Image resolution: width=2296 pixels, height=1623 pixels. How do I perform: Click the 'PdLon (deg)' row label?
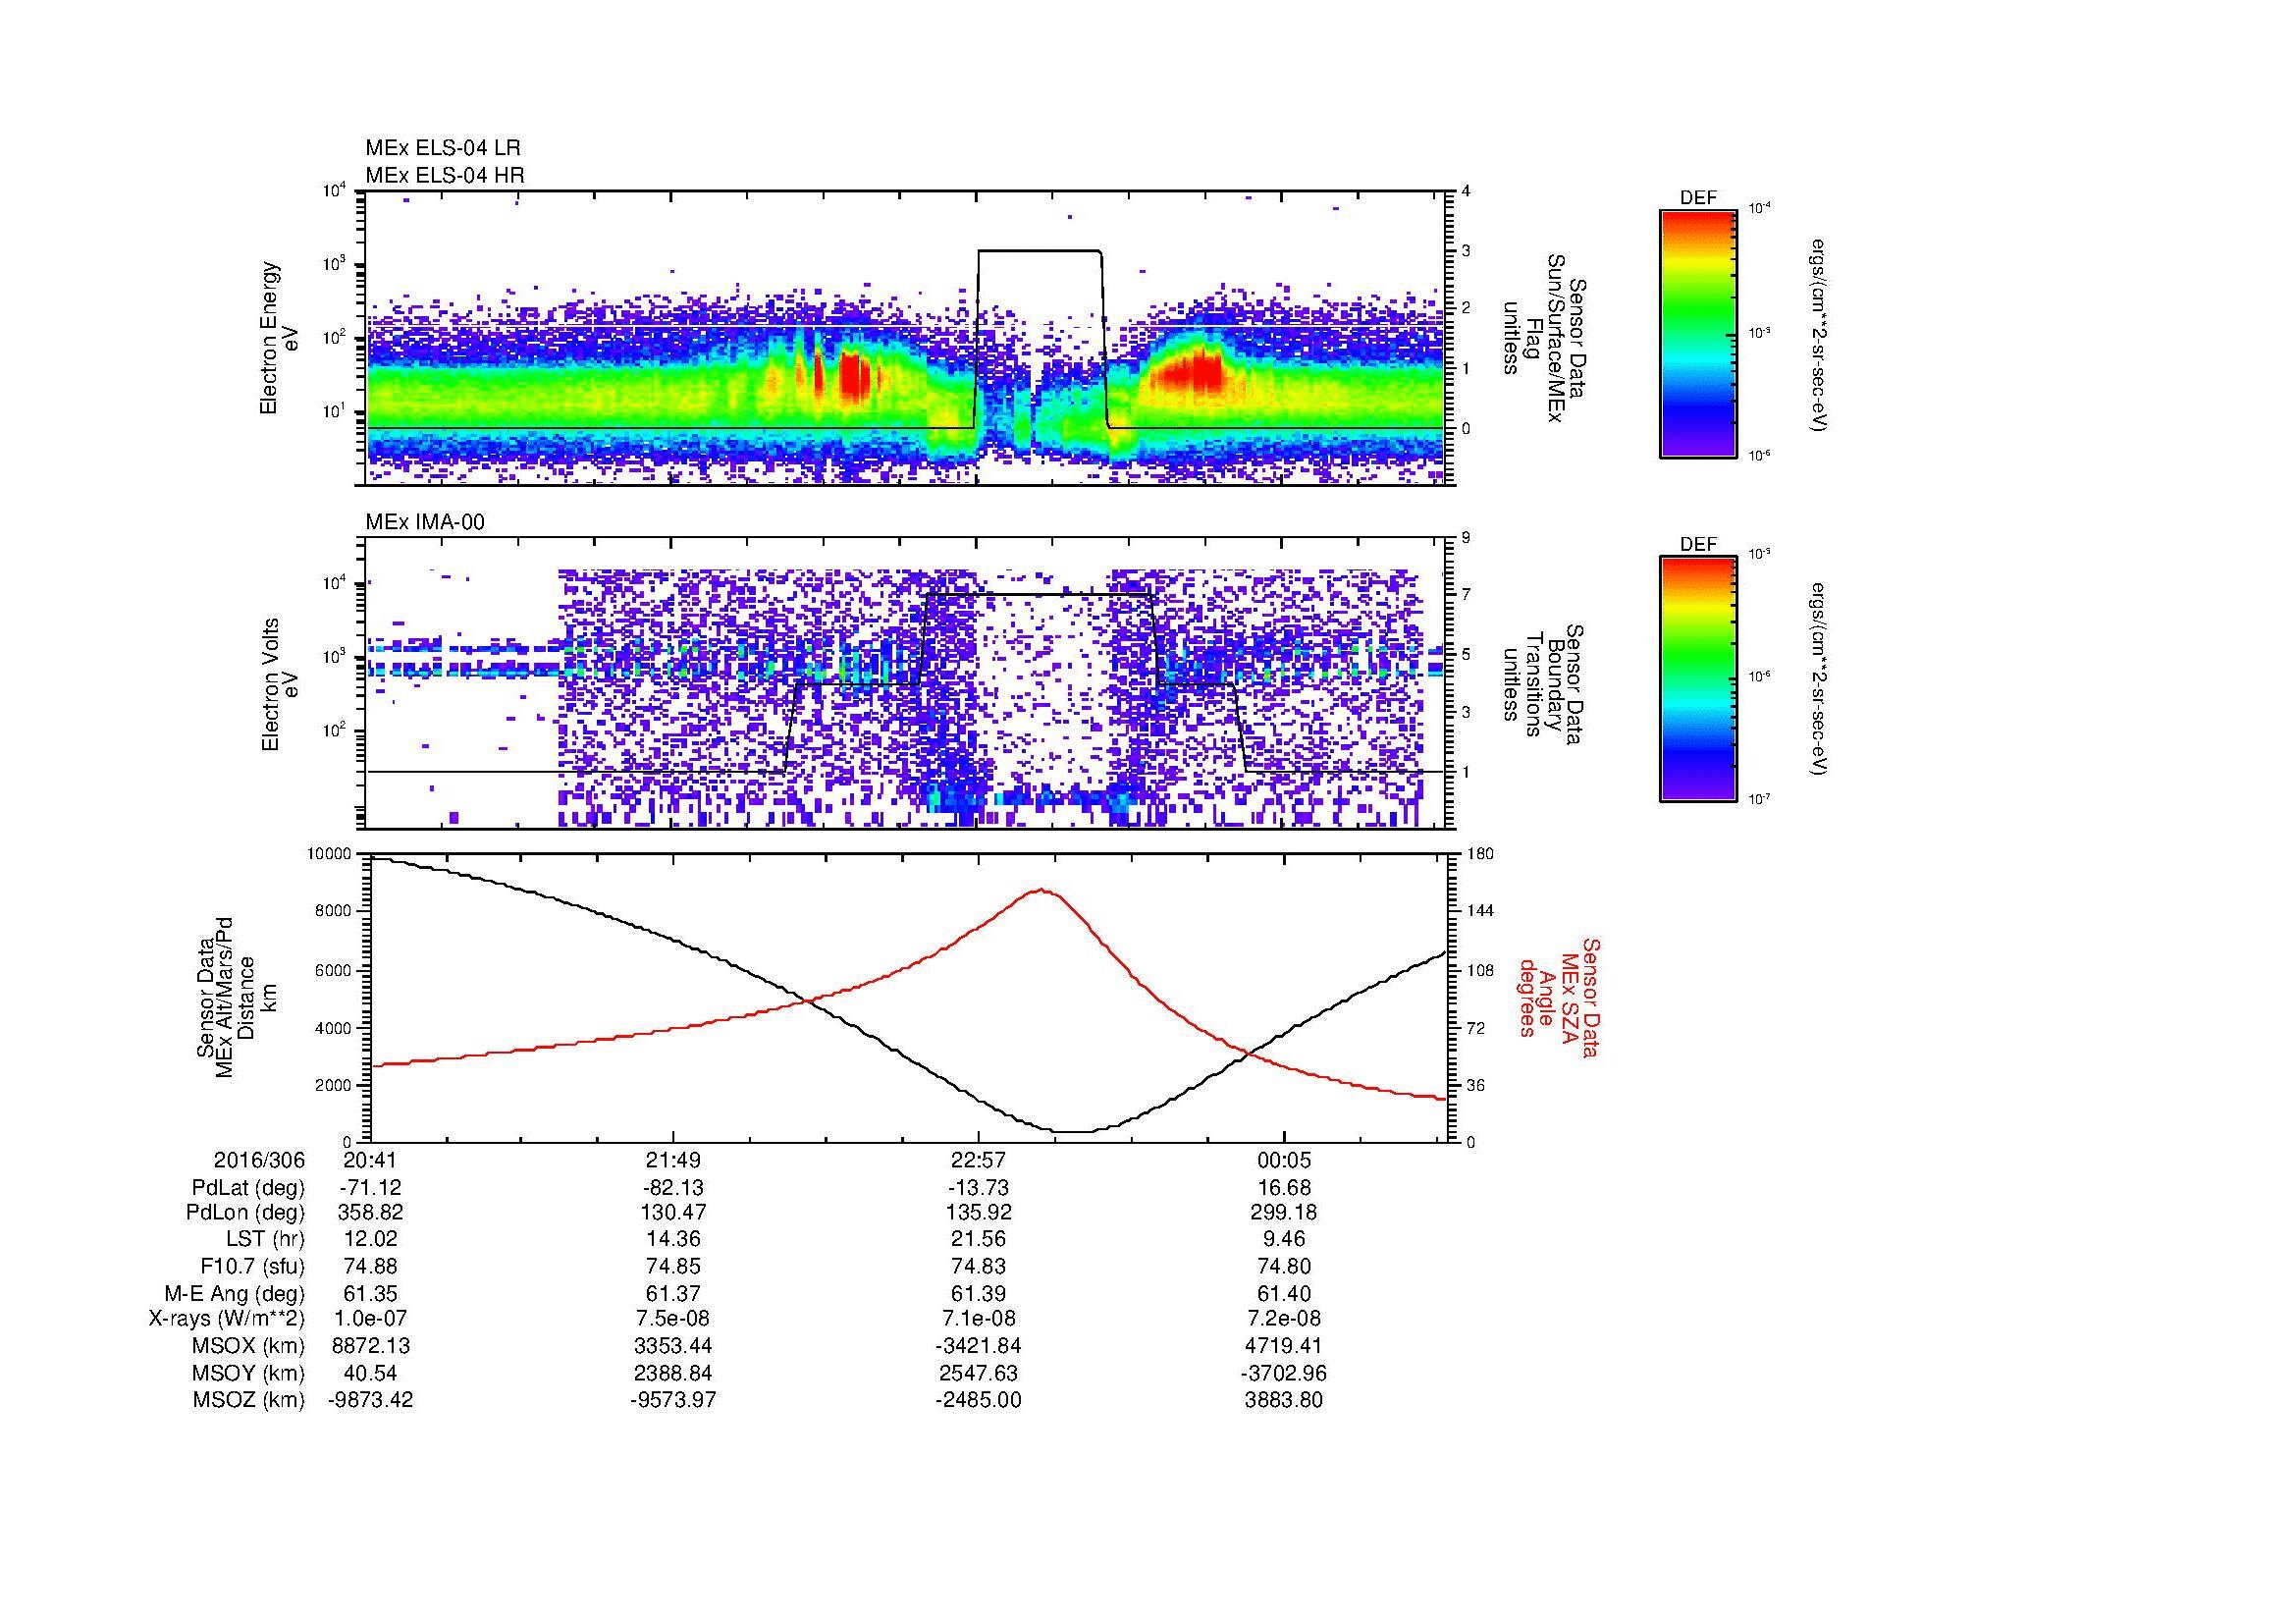coord(245,1213)
